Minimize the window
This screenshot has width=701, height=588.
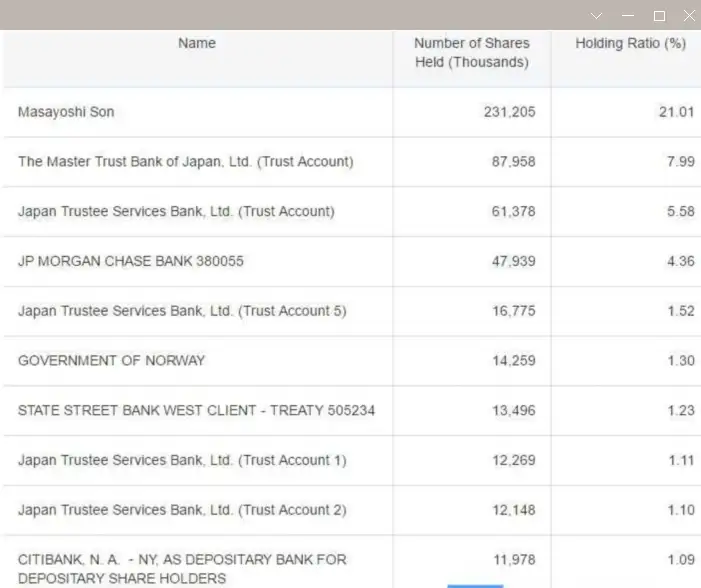pos(628,16)
